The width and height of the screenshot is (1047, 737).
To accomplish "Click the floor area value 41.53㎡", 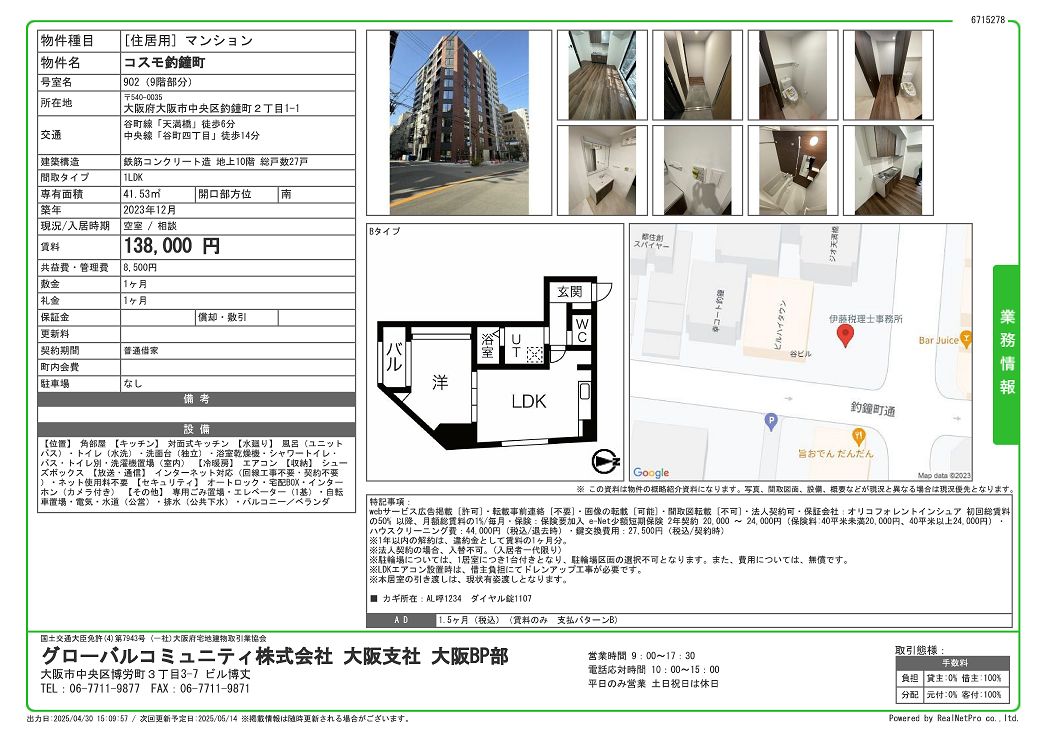I will pyautogui.click(x=142, y=194).
